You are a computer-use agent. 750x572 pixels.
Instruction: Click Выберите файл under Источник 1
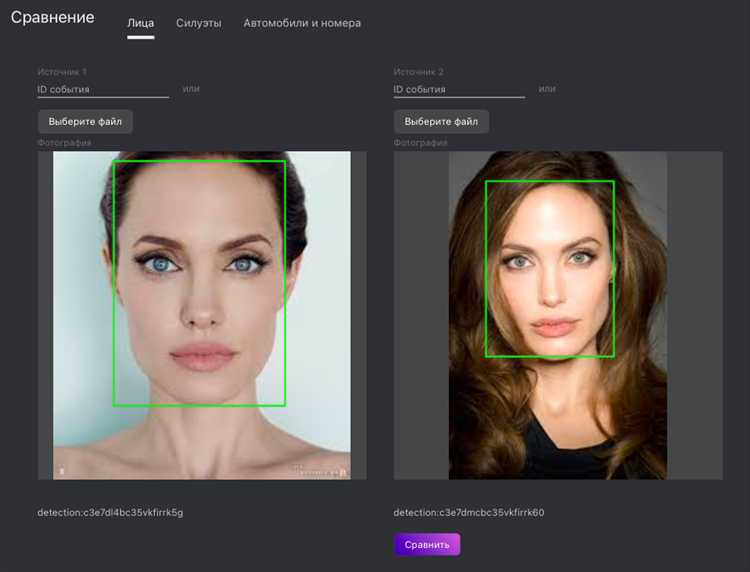tap(85, 121)
